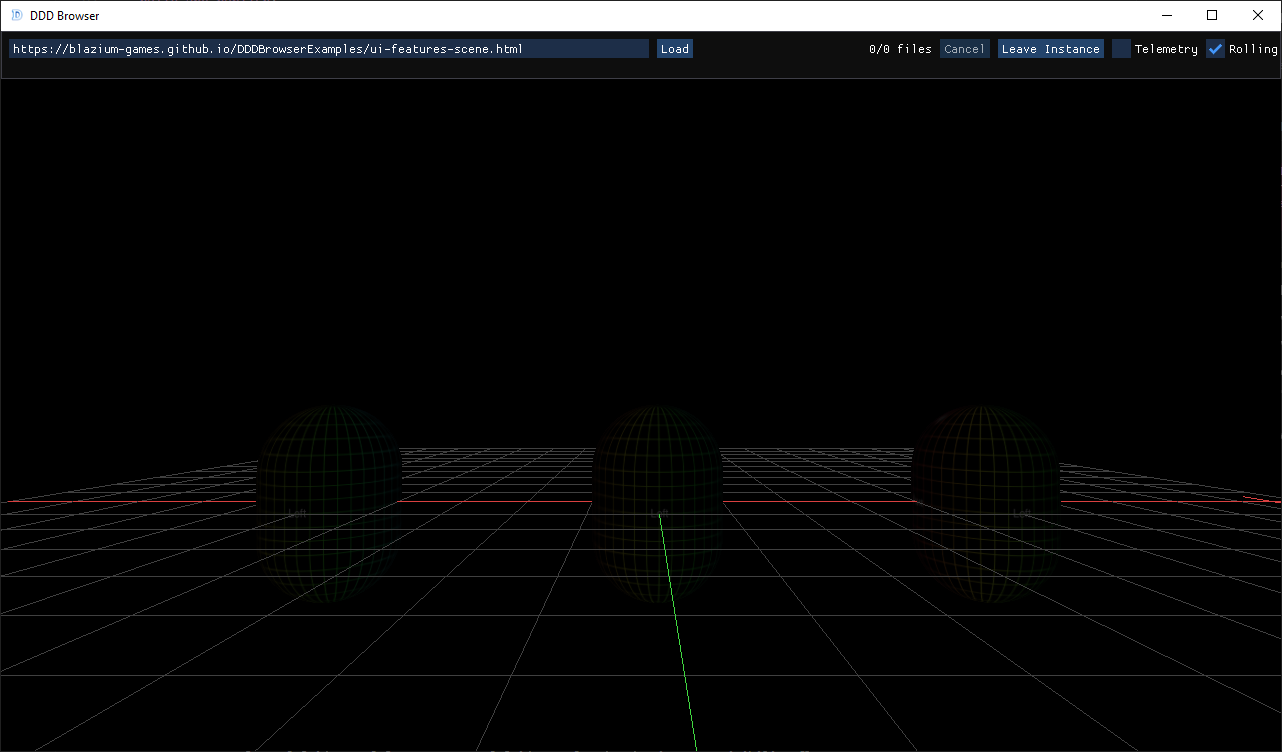Click the red axis line at right edge
This screenshot has width=1282, height=752.
click(x=1262, y=499)
